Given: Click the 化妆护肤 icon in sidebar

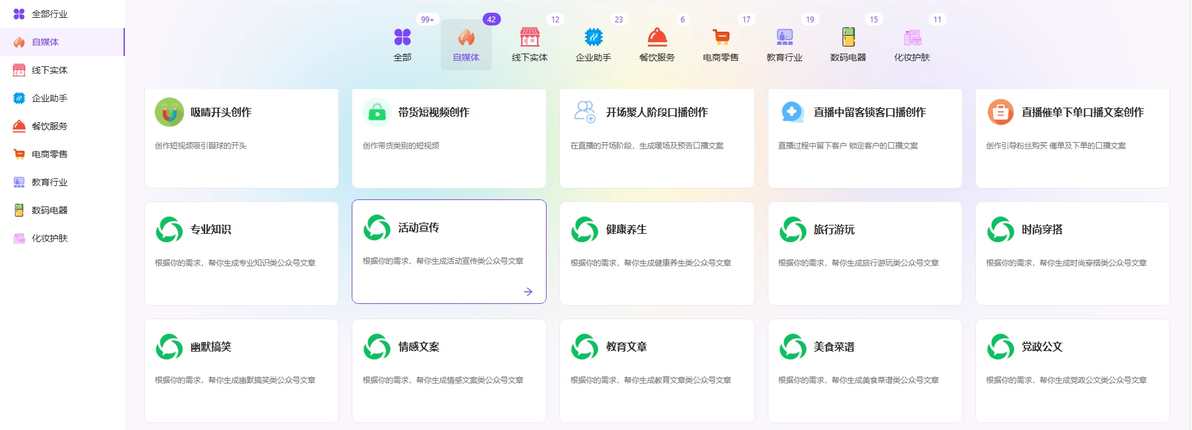Looking at the screenshot, I should point(19,239).
